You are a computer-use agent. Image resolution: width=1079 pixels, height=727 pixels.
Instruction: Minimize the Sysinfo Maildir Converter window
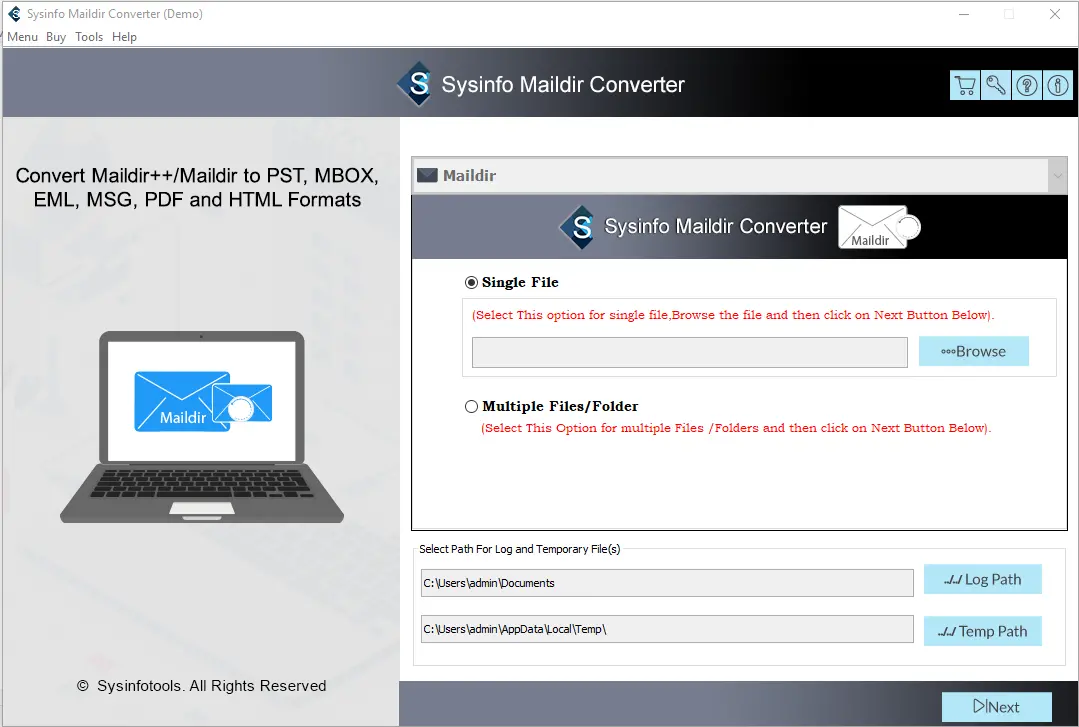[x=964, y=14]
